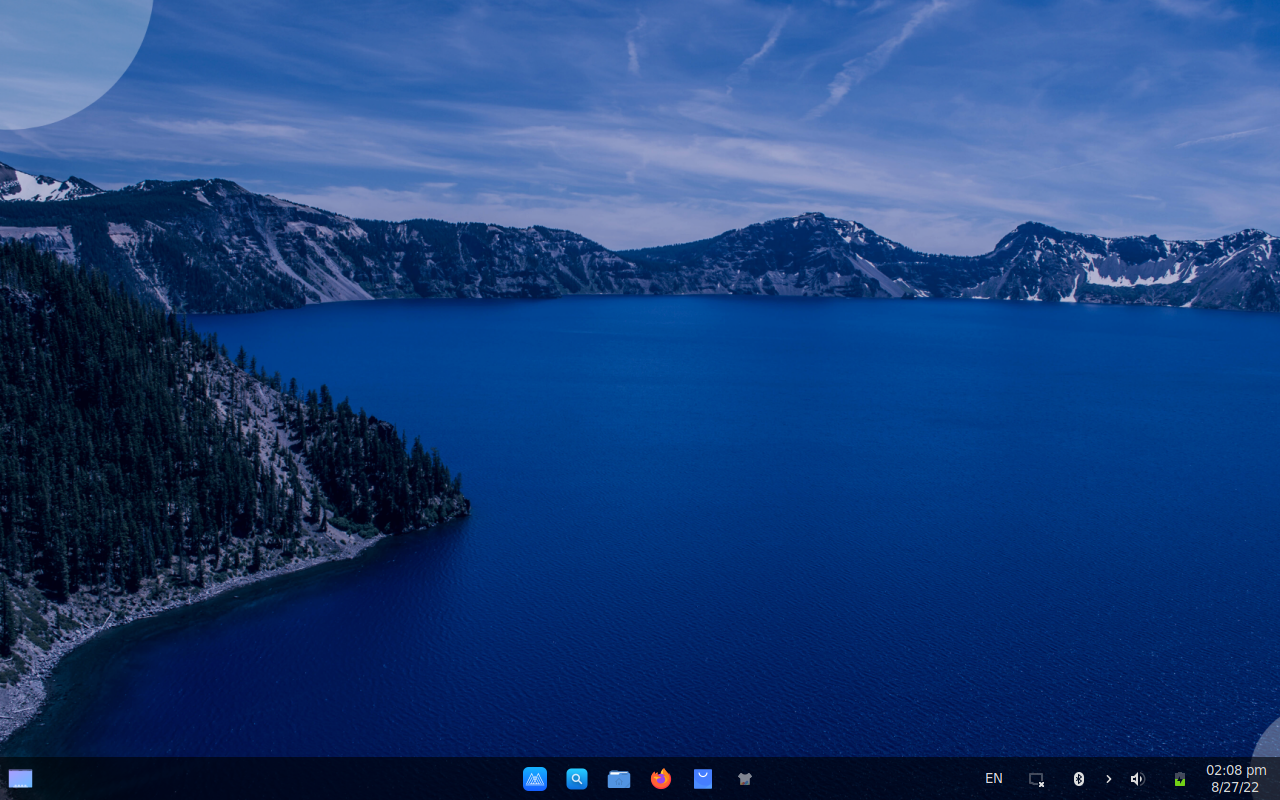Click the translucent circle at bottom-right corner

point(1269,742)
